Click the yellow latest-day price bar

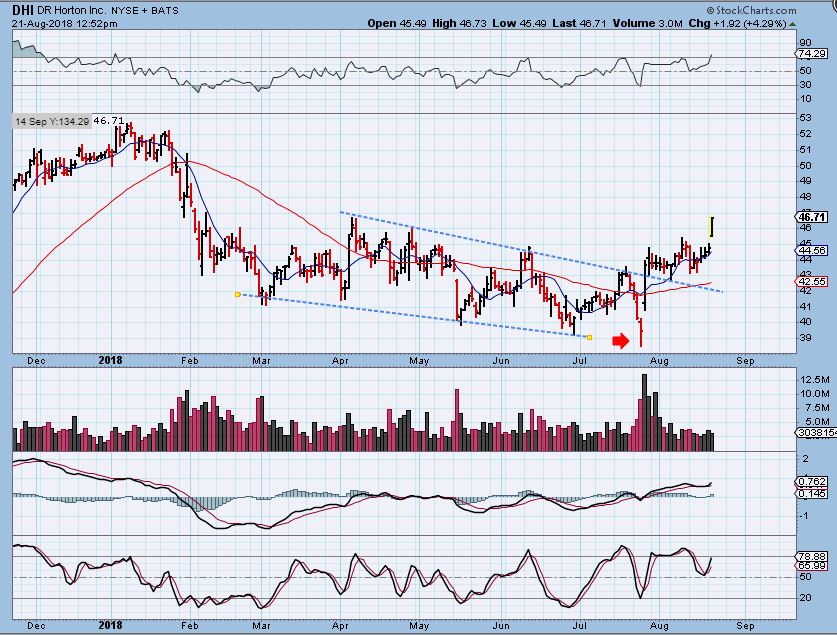pos(712,227)
